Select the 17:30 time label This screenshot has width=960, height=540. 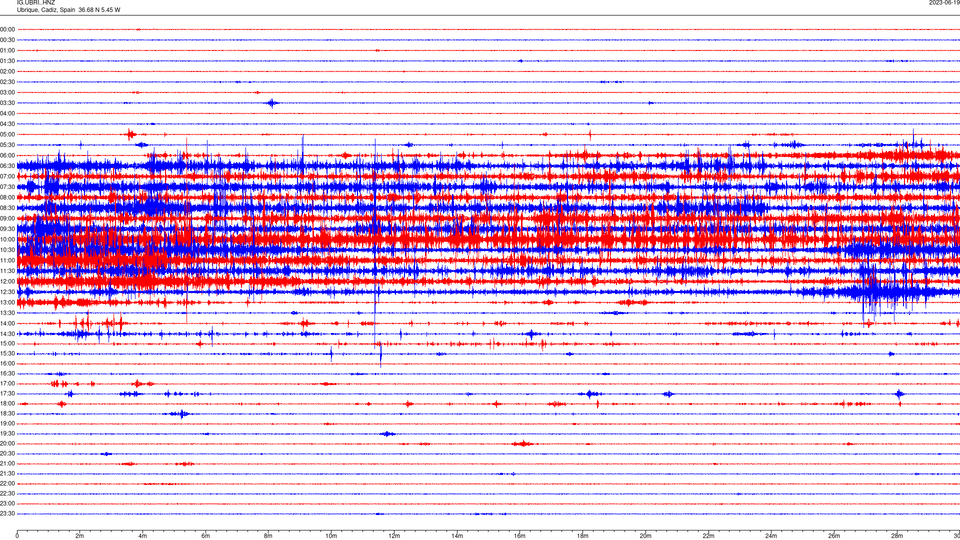click(x=7, y=394)
